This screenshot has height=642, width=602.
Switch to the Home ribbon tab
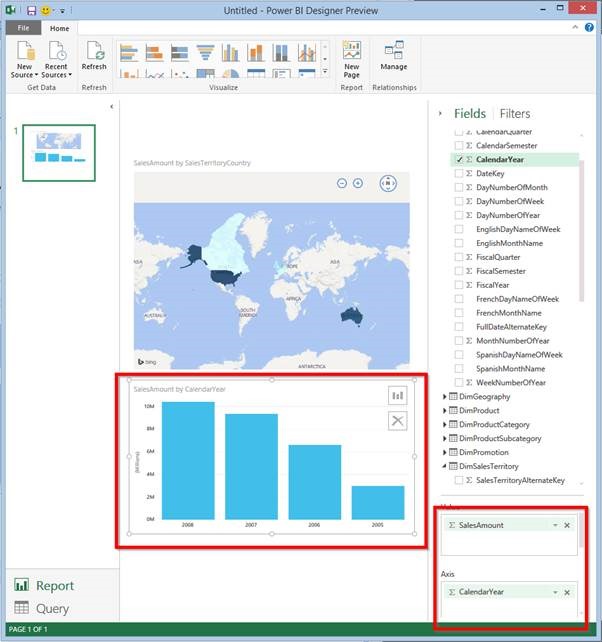(x=59, y=28)
